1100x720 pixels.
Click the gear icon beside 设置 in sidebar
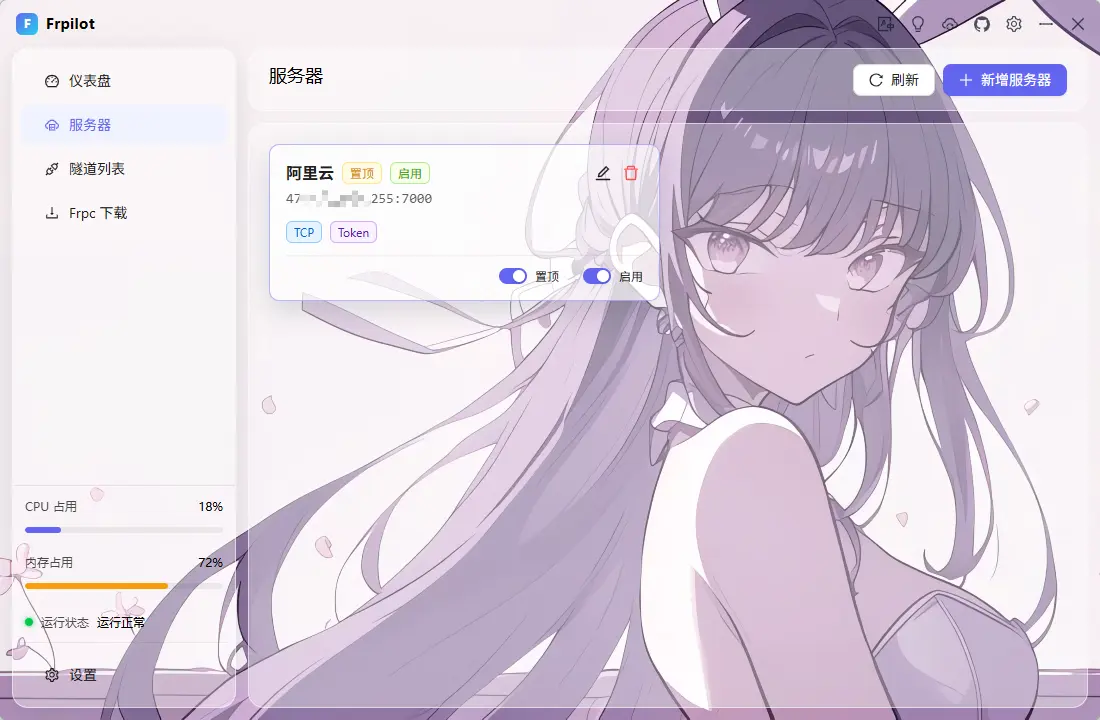pos(52,675)
